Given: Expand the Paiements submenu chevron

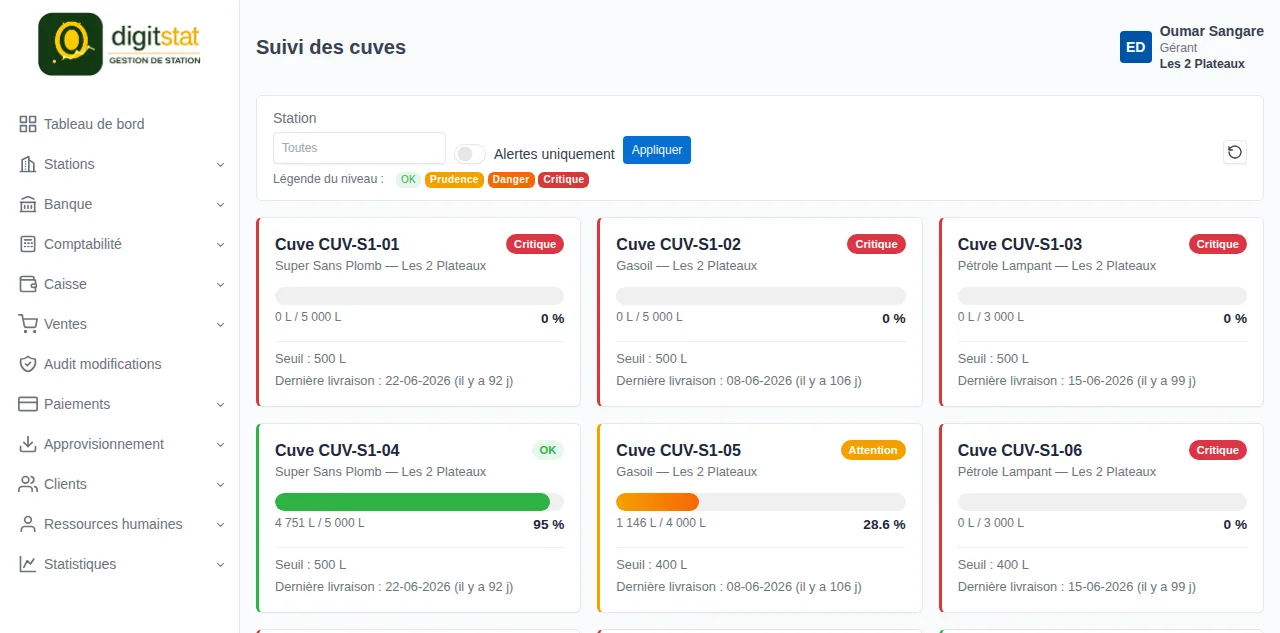Looking at the screenshot, I should coord(220,405).
